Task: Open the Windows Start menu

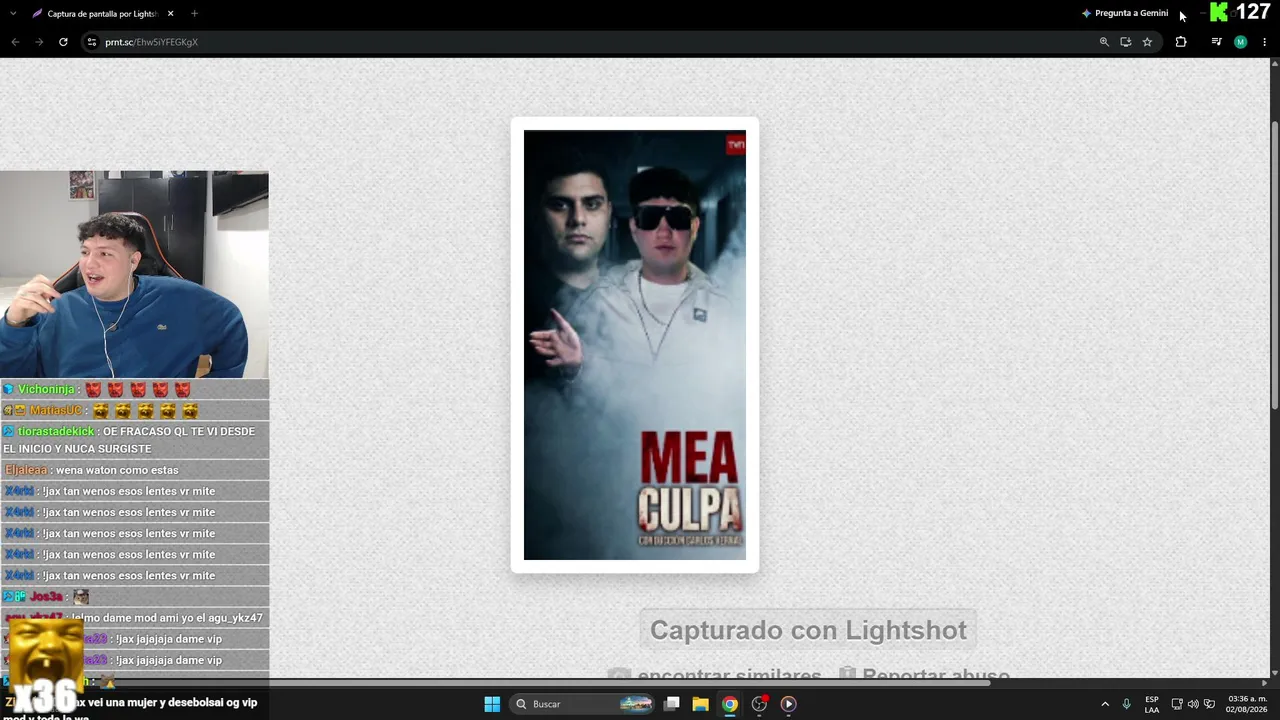Action: click(492, 704)
